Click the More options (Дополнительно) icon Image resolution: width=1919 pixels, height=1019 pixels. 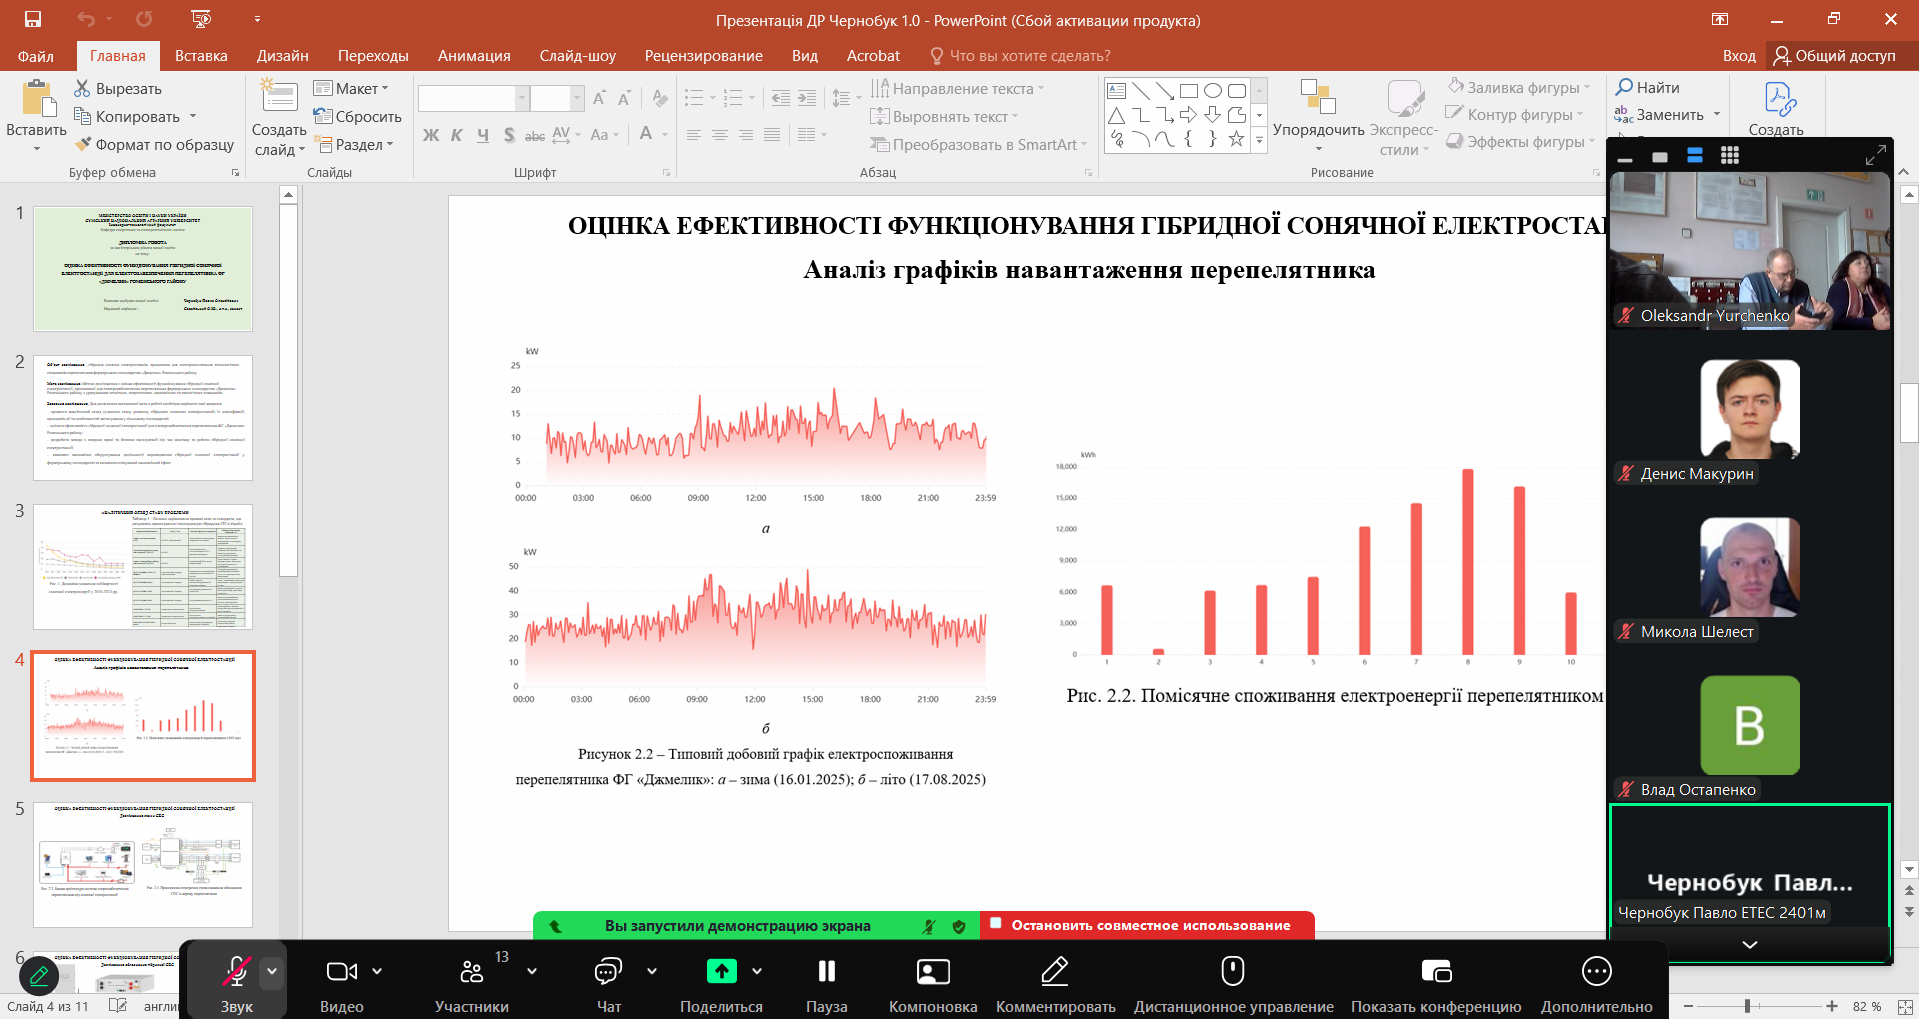pyautogui.click(x=1596, y=971)
